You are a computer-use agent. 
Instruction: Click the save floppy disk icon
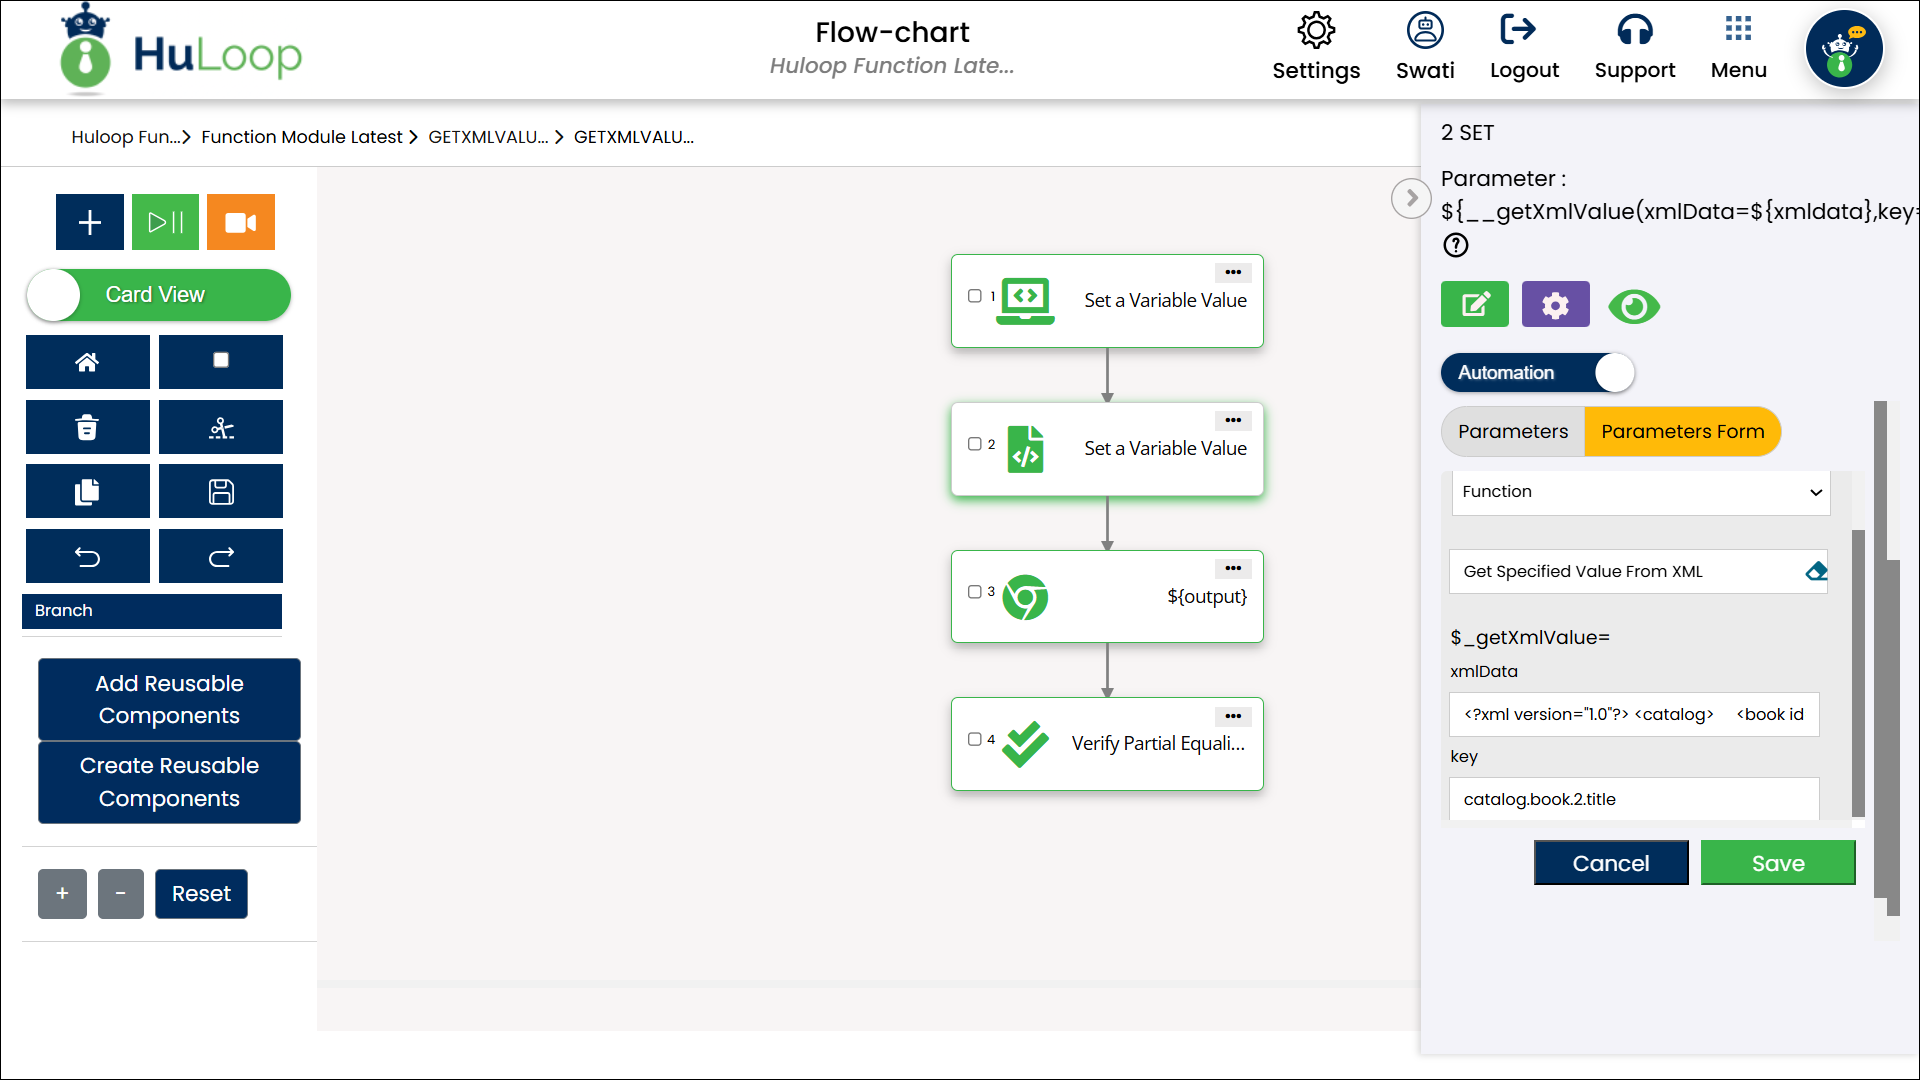click(221, 492)
